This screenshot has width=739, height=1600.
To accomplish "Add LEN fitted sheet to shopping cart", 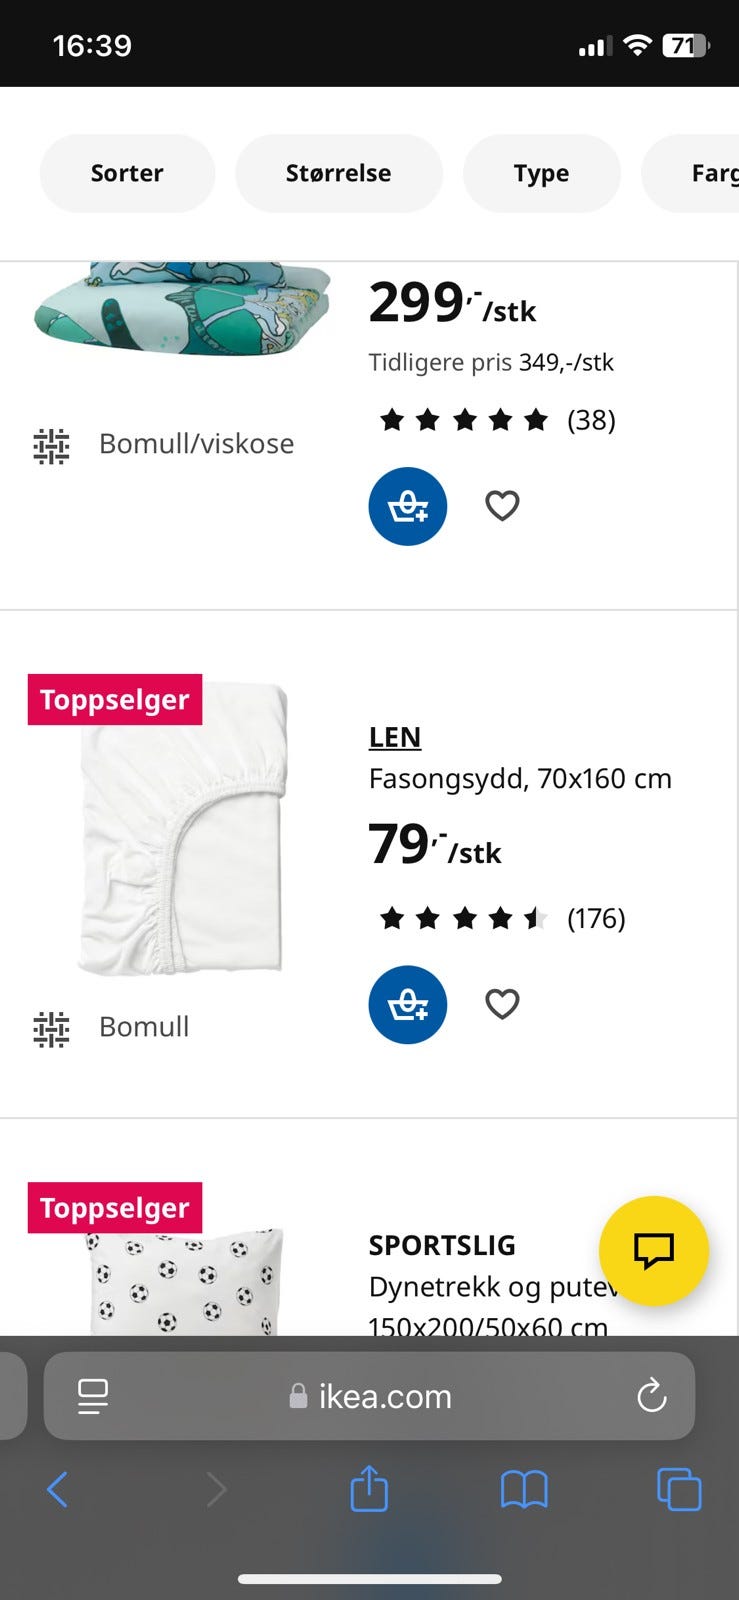I will click(x=407, y=1004).
